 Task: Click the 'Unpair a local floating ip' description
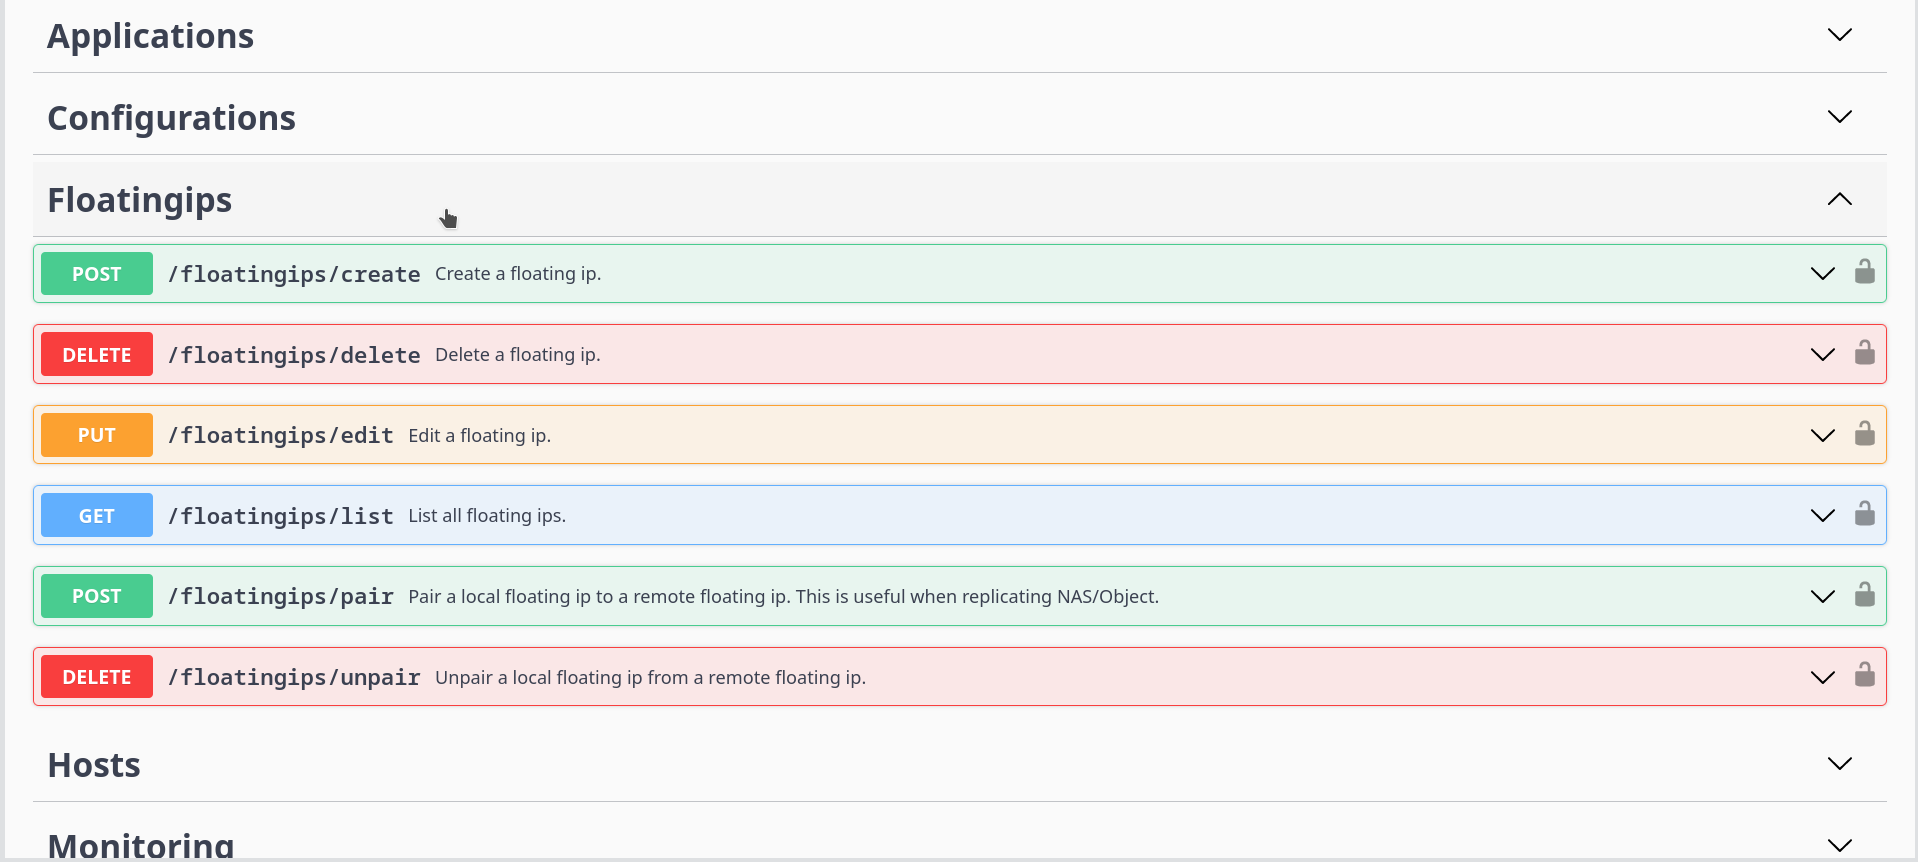coord(651,678)
